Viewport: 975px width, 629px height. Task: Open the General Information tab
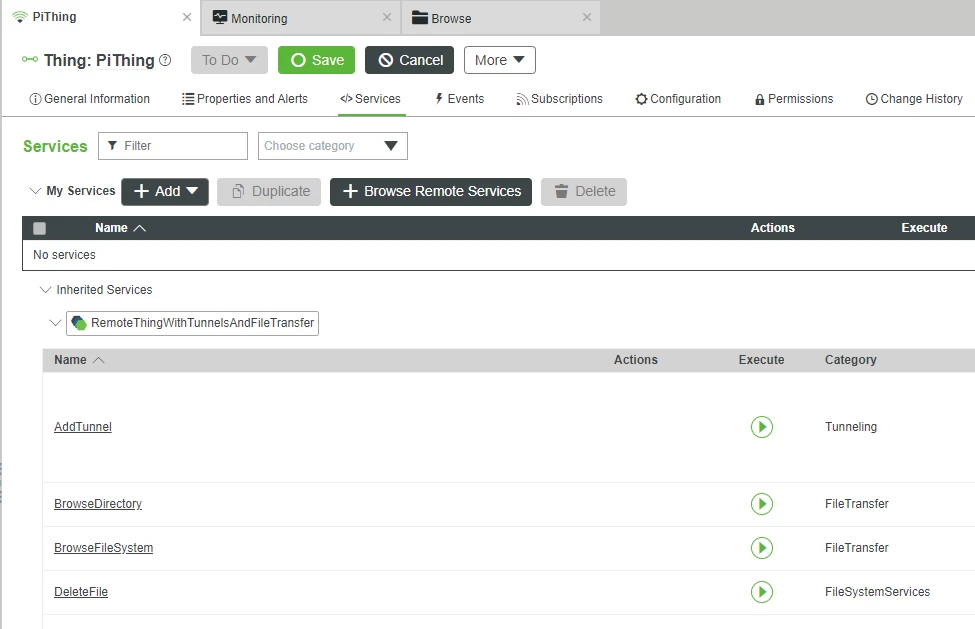pos(90,99)
